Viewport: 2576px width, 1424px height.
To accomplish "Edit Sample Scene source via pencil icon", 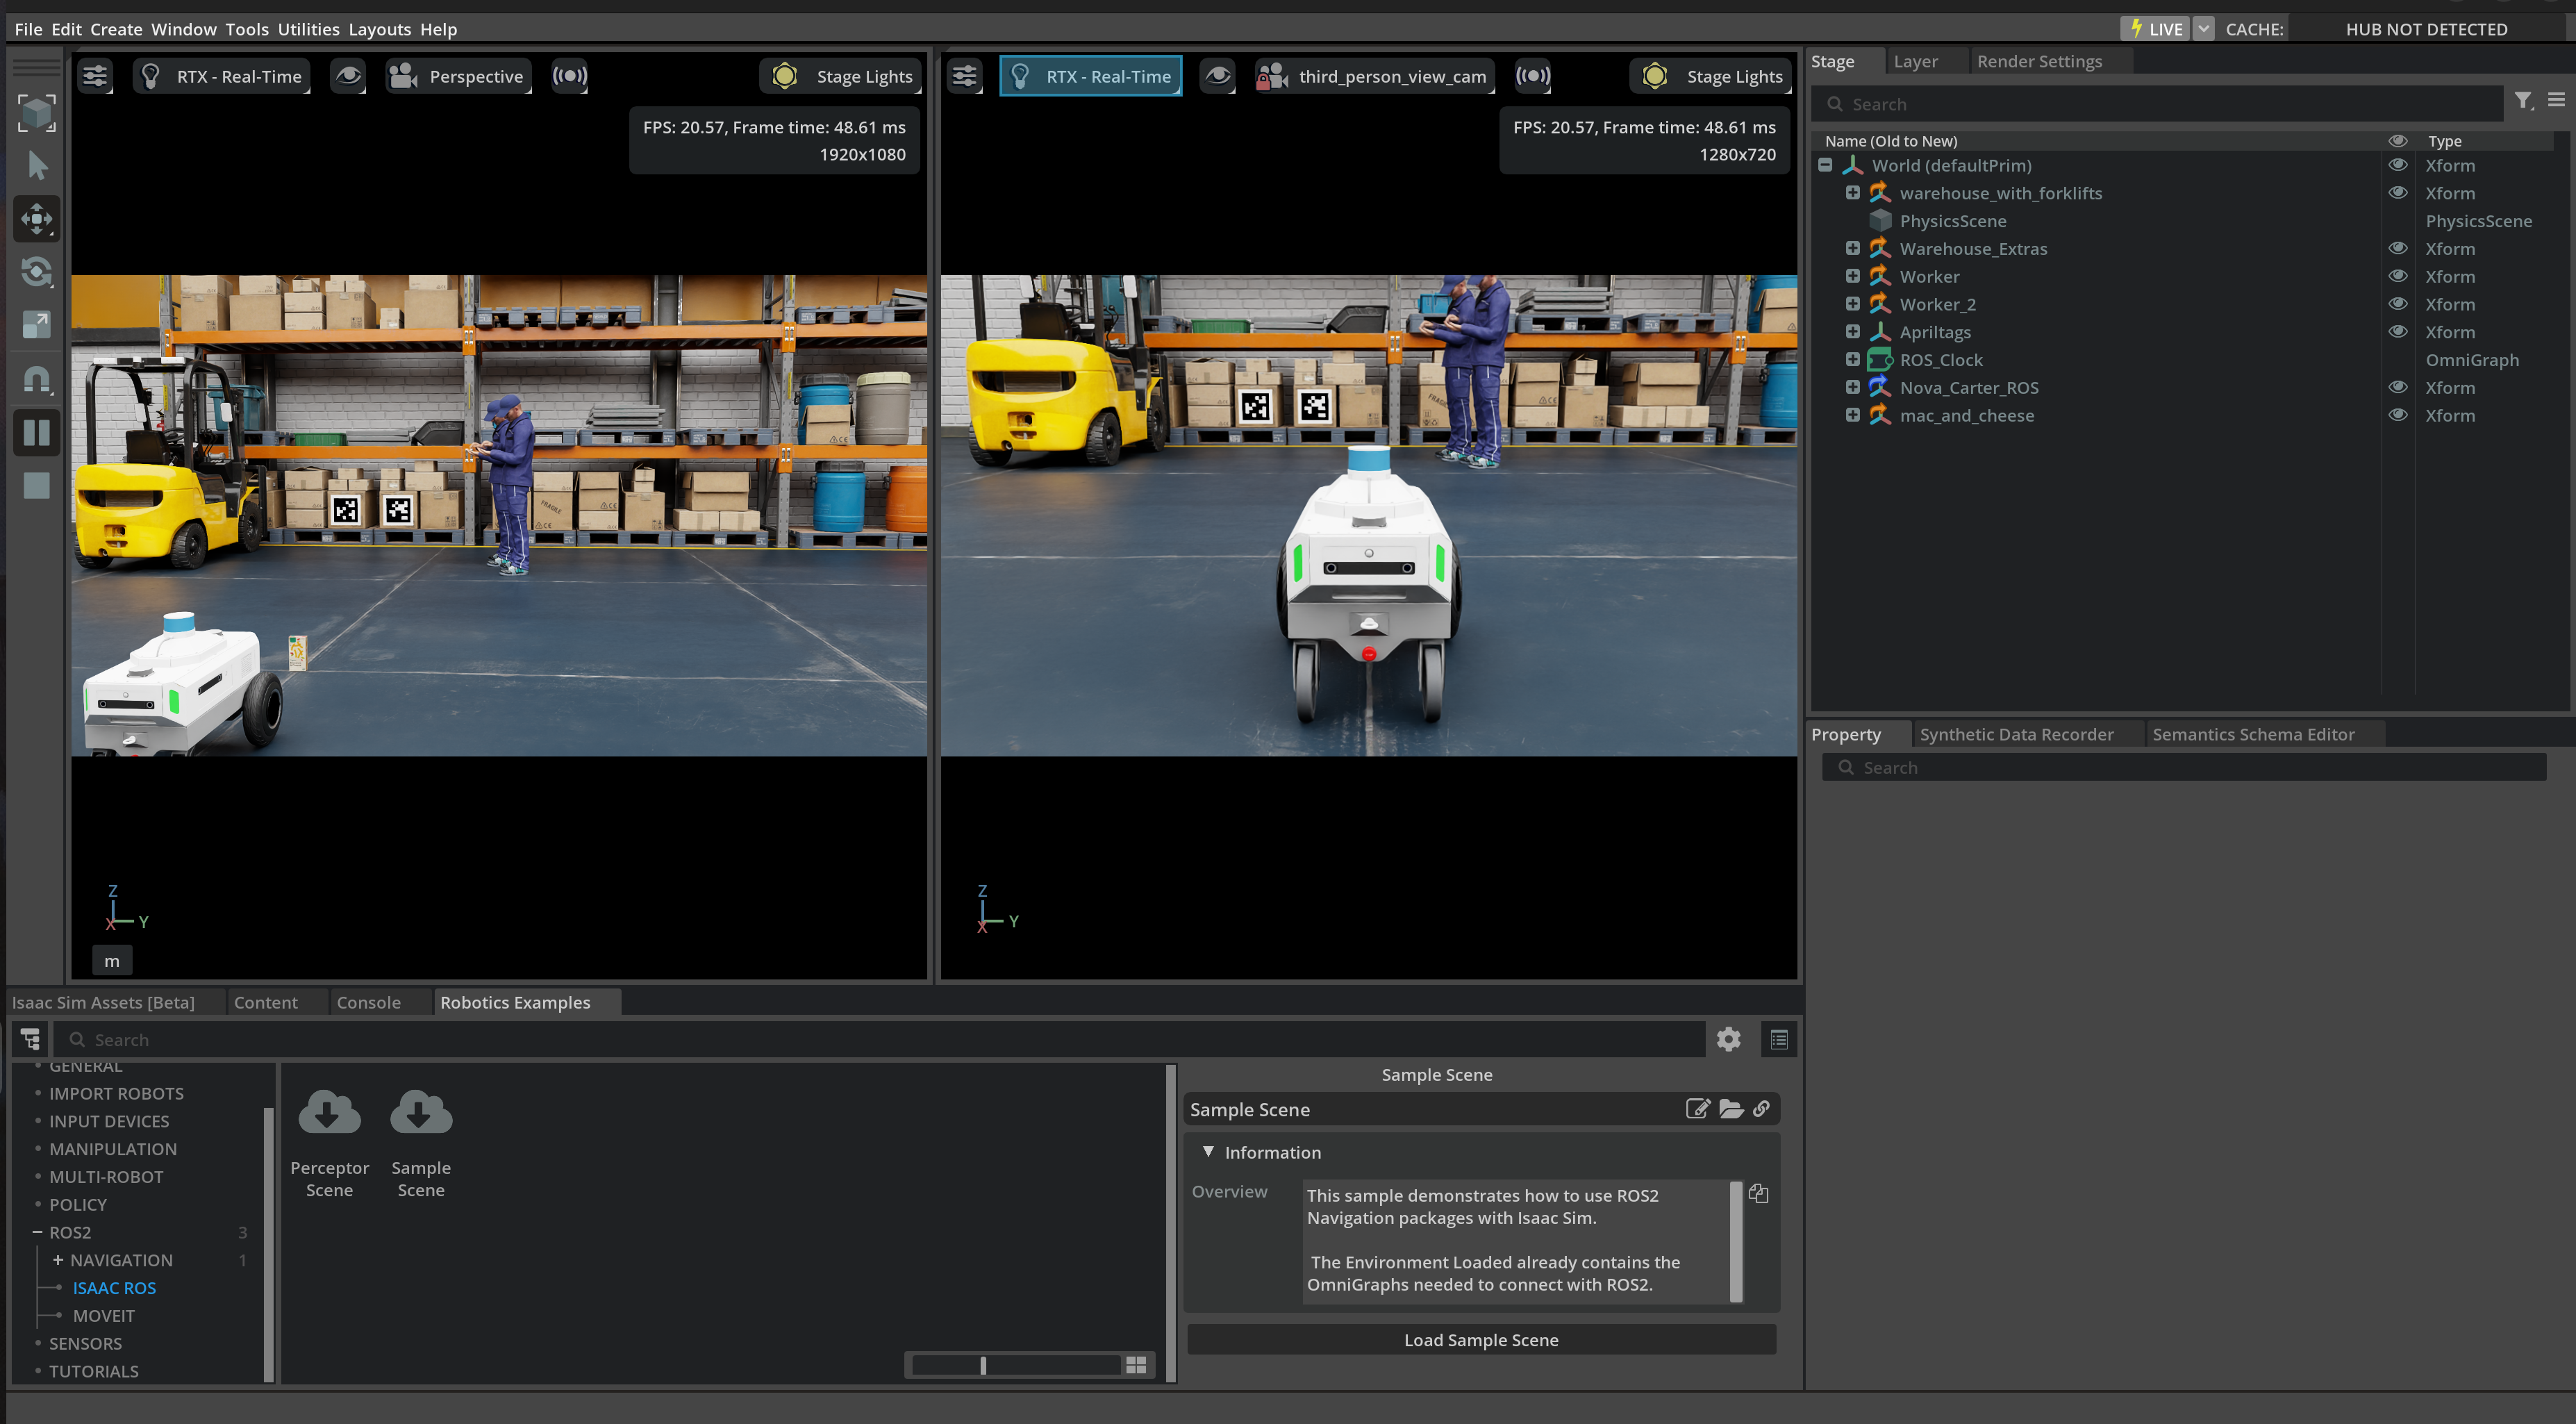I will (x=1697, y=1108).
